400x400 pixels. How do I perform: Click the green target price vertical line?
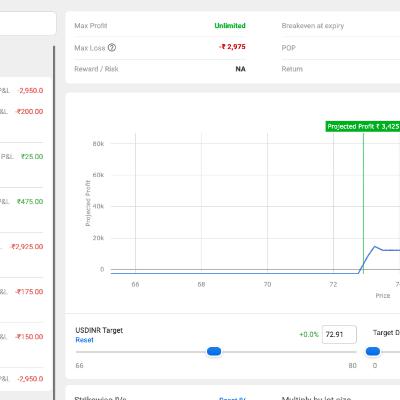tap(363, 203)
